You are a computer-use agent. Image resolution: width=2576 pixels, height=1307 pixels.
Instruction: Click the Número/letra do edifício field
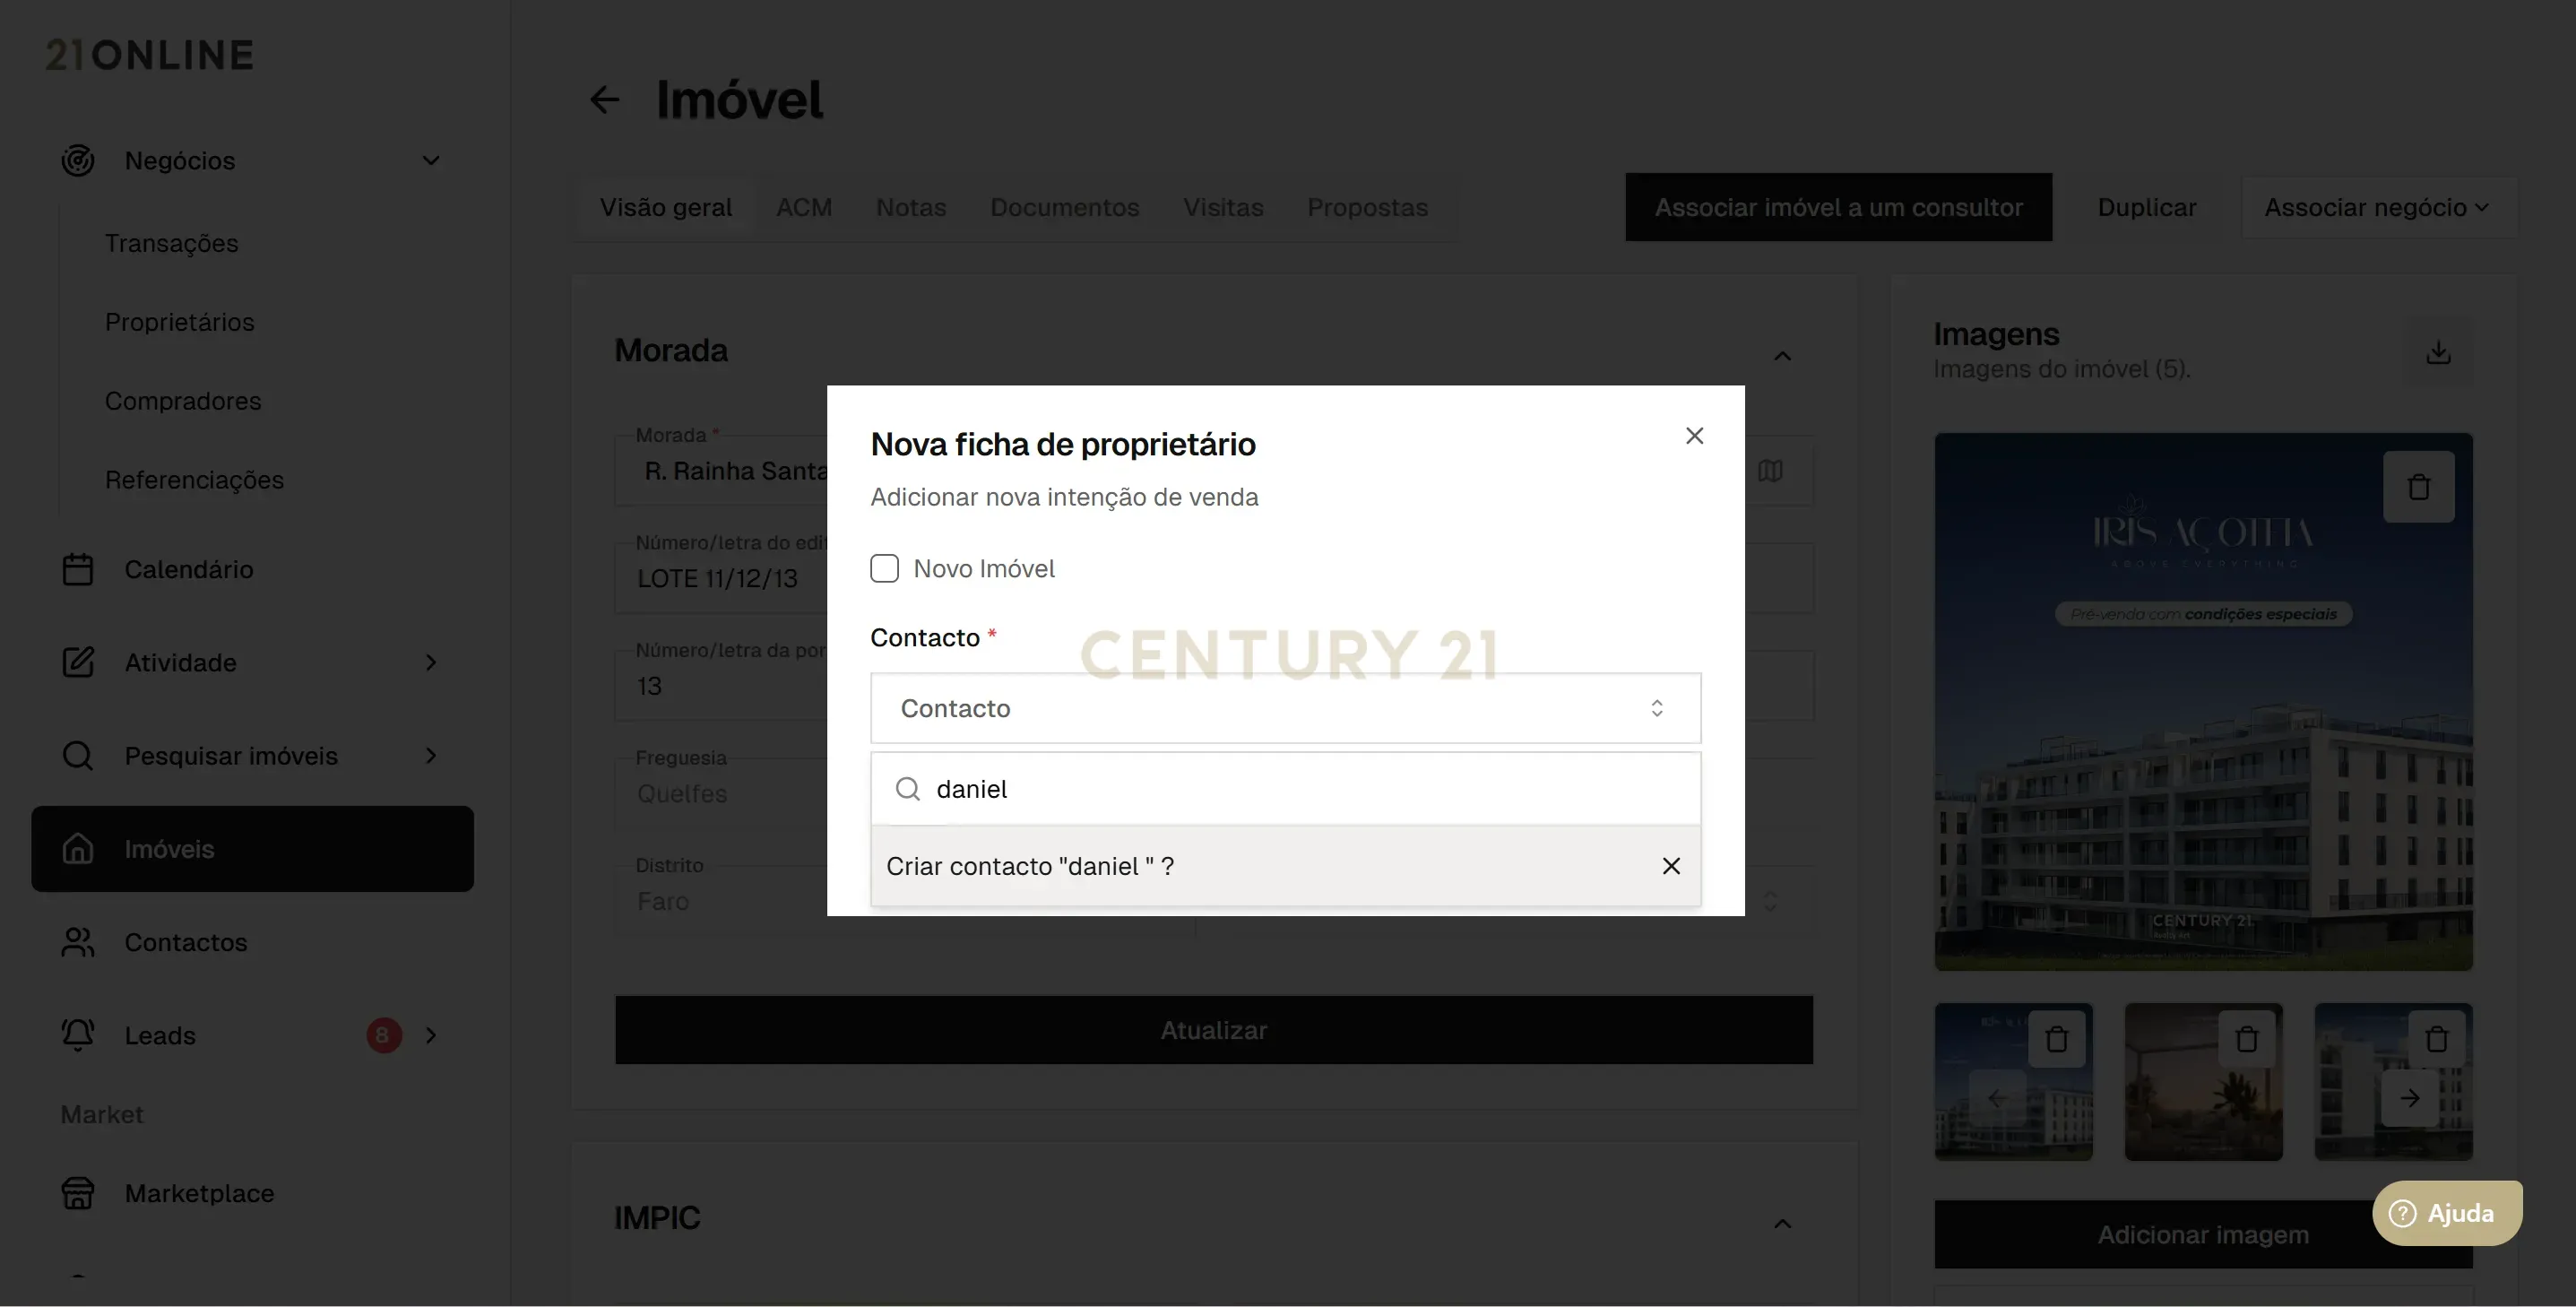click(721, 578)
